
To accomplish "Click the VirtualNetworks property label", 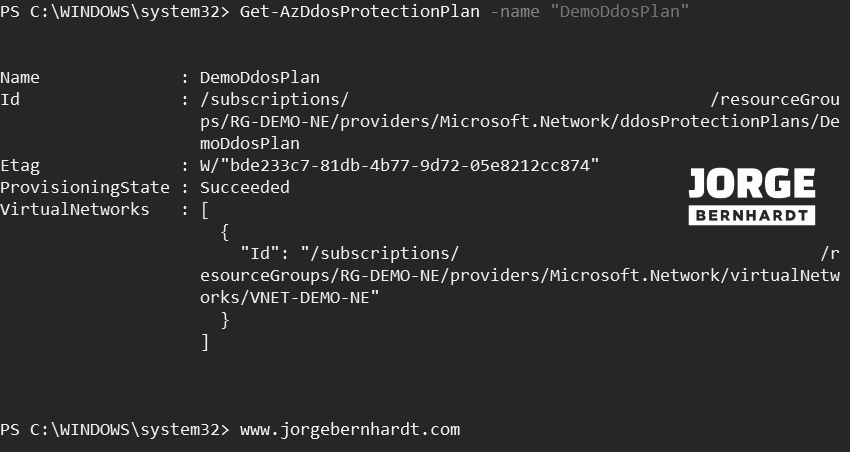I will 74,209.
